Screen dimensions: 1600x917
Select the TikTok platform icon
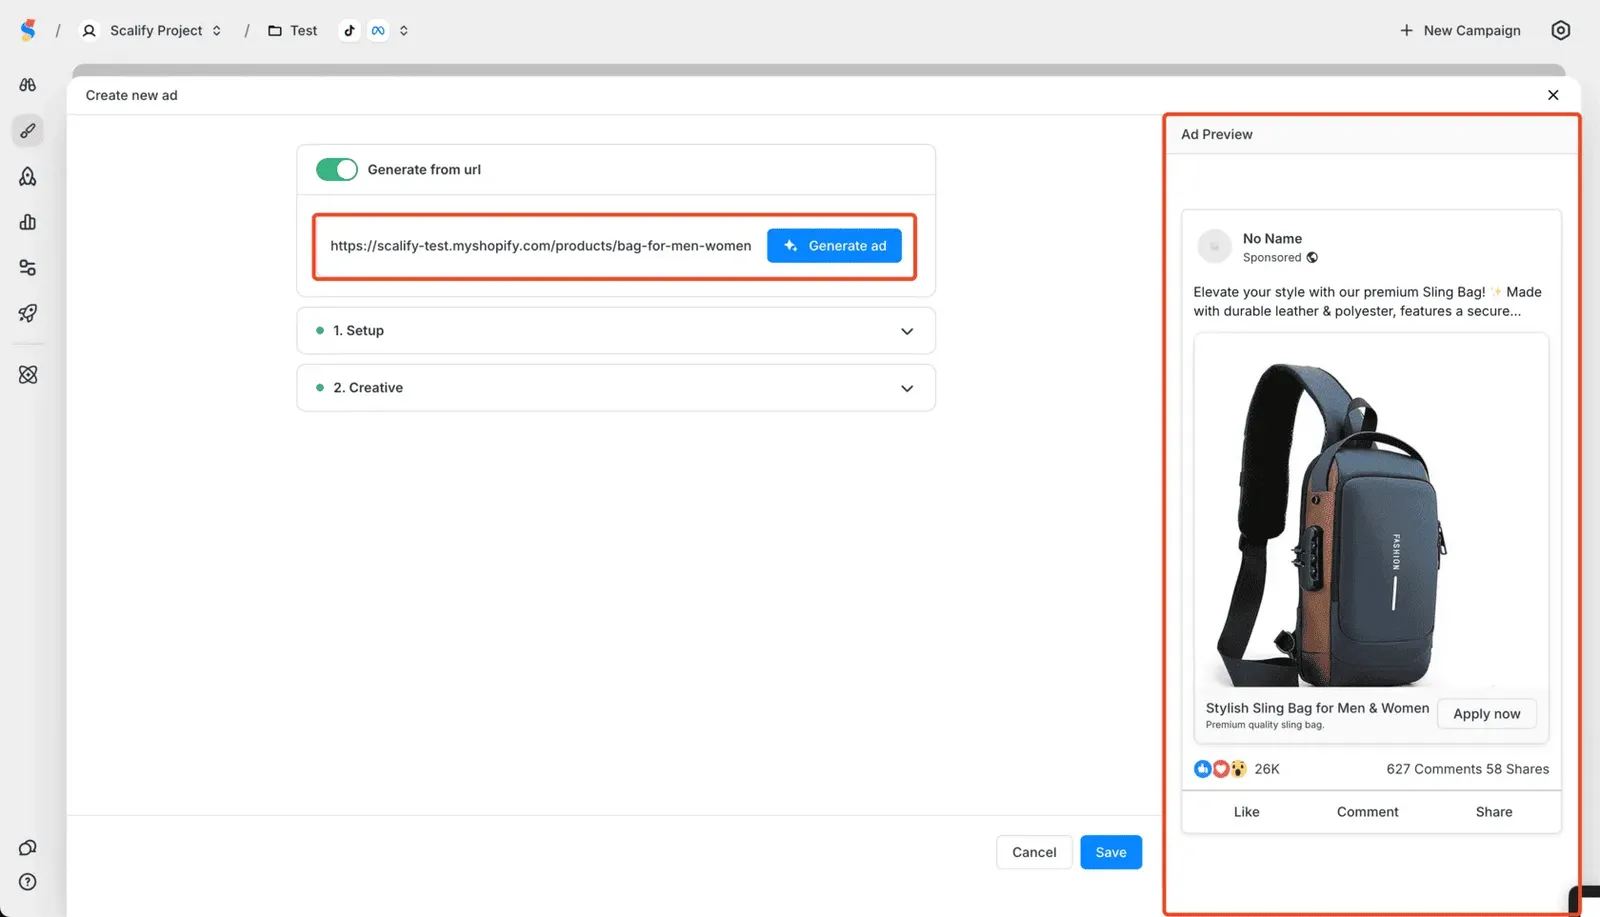(349, 30)
